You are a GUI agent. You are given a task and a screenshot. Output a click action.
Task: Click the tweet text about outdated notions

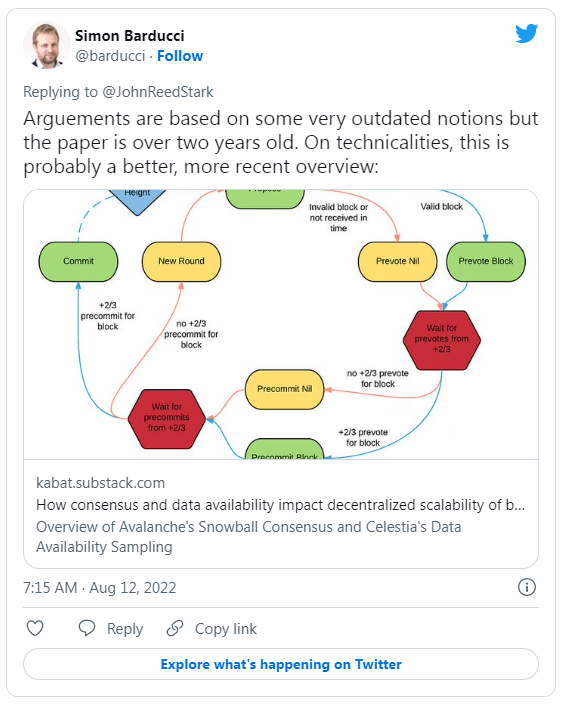281,142
